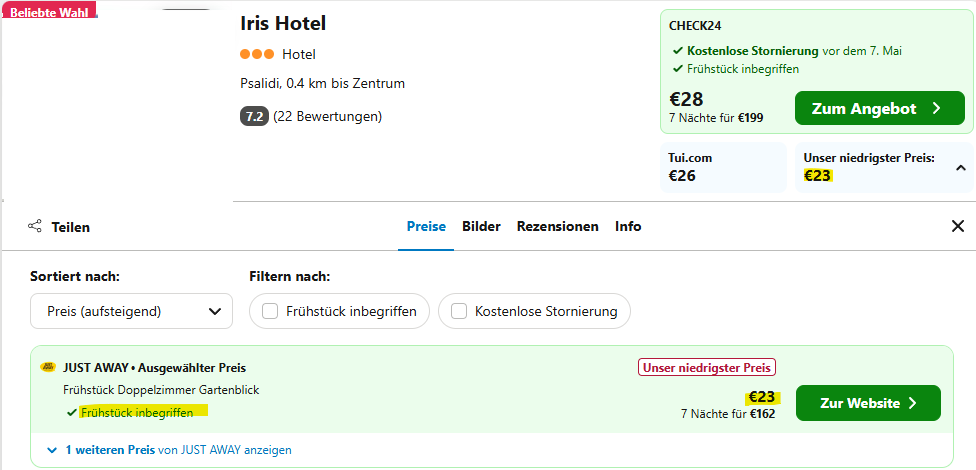Select the Info tab
The width and height of the screenshot is (976, 470).
click(x=628, y=226)
